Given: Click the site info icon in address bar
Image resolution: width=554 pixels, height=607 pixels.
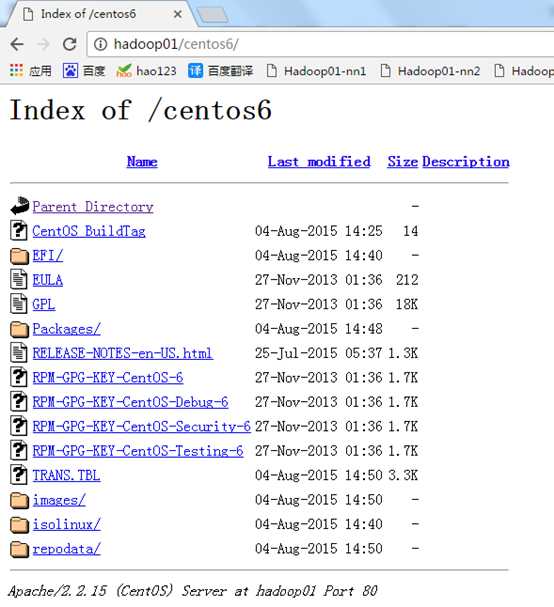Looking at the screenshot, I should tap(100, 44).
